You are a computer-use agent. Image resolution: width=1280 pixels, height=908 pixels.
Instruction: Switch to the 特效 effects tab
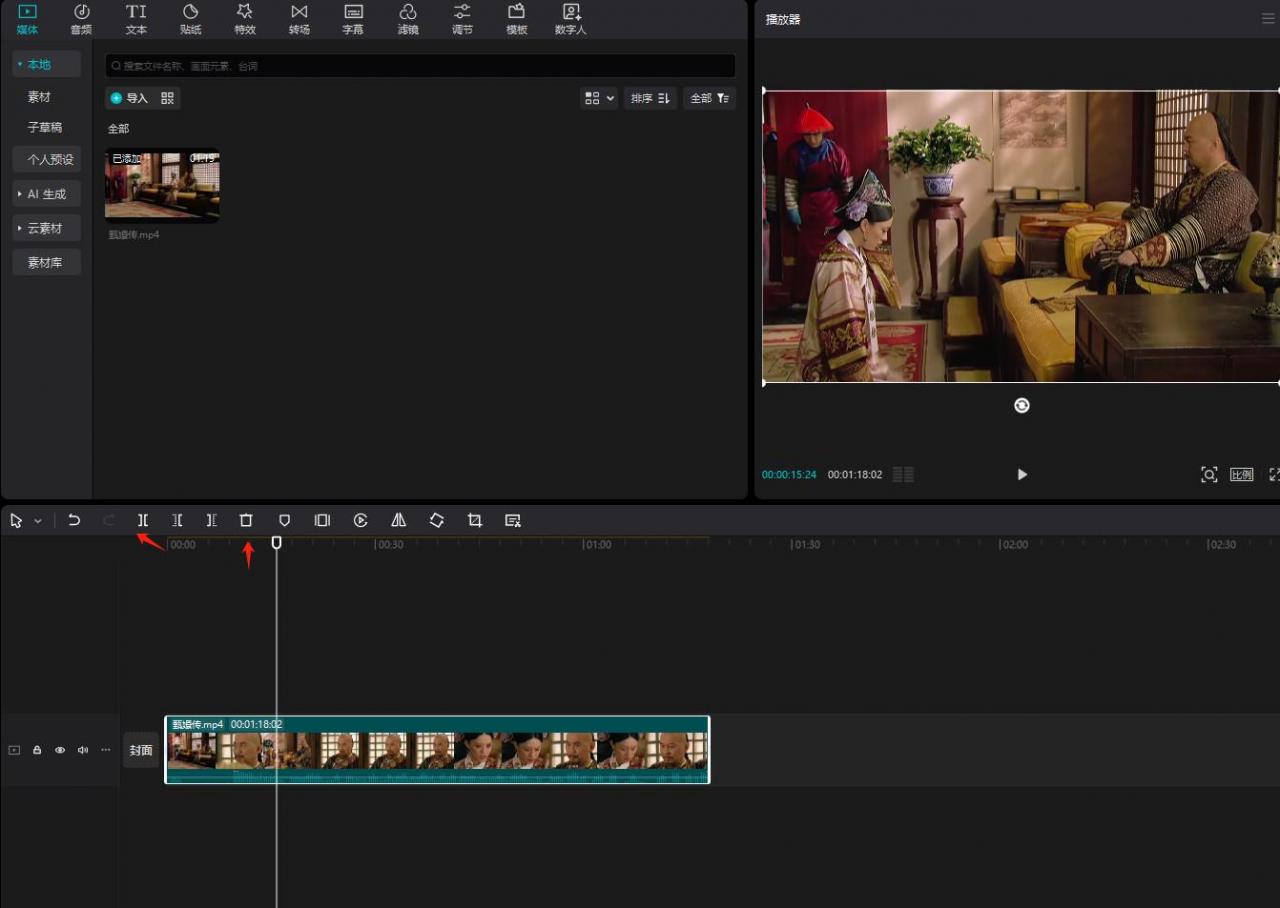pos(245,19)
